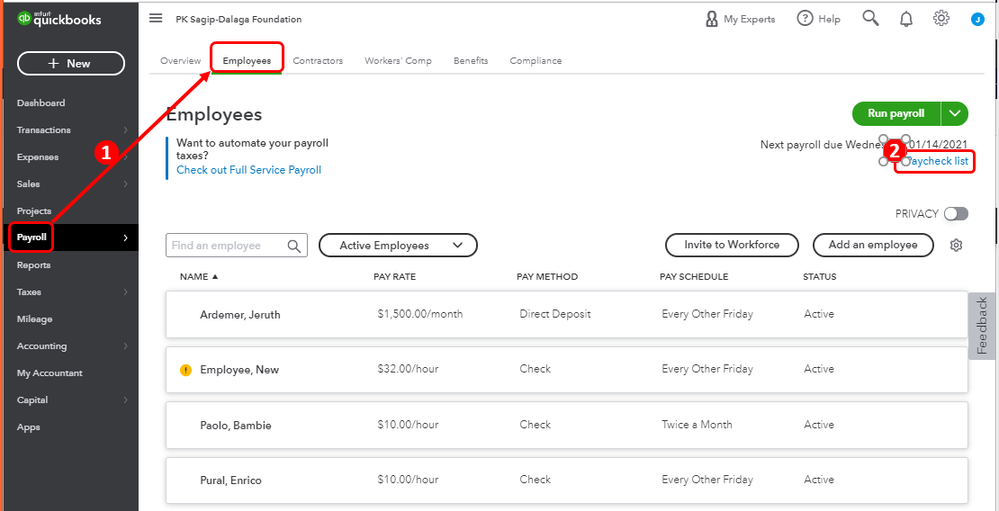This screenshot has width=999, height=511.
Task: Toggle the PRIVACY switch
Action: tap(956, 214)
